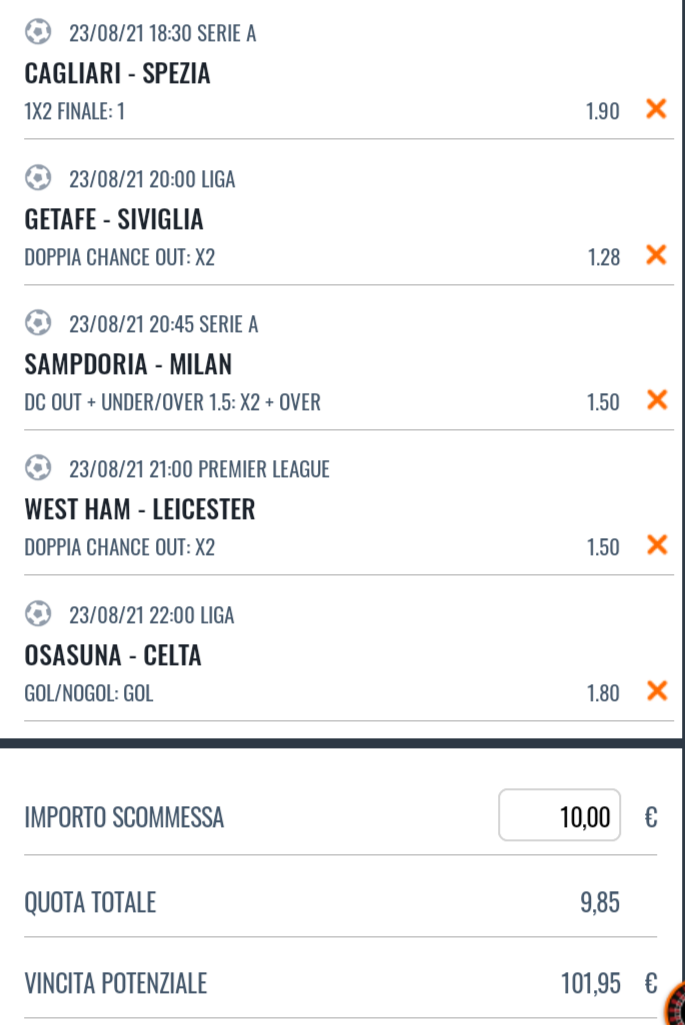The image size is (685, 1025).
Task: Open the Getafe - Siviglia match
Action: (113, 218)
